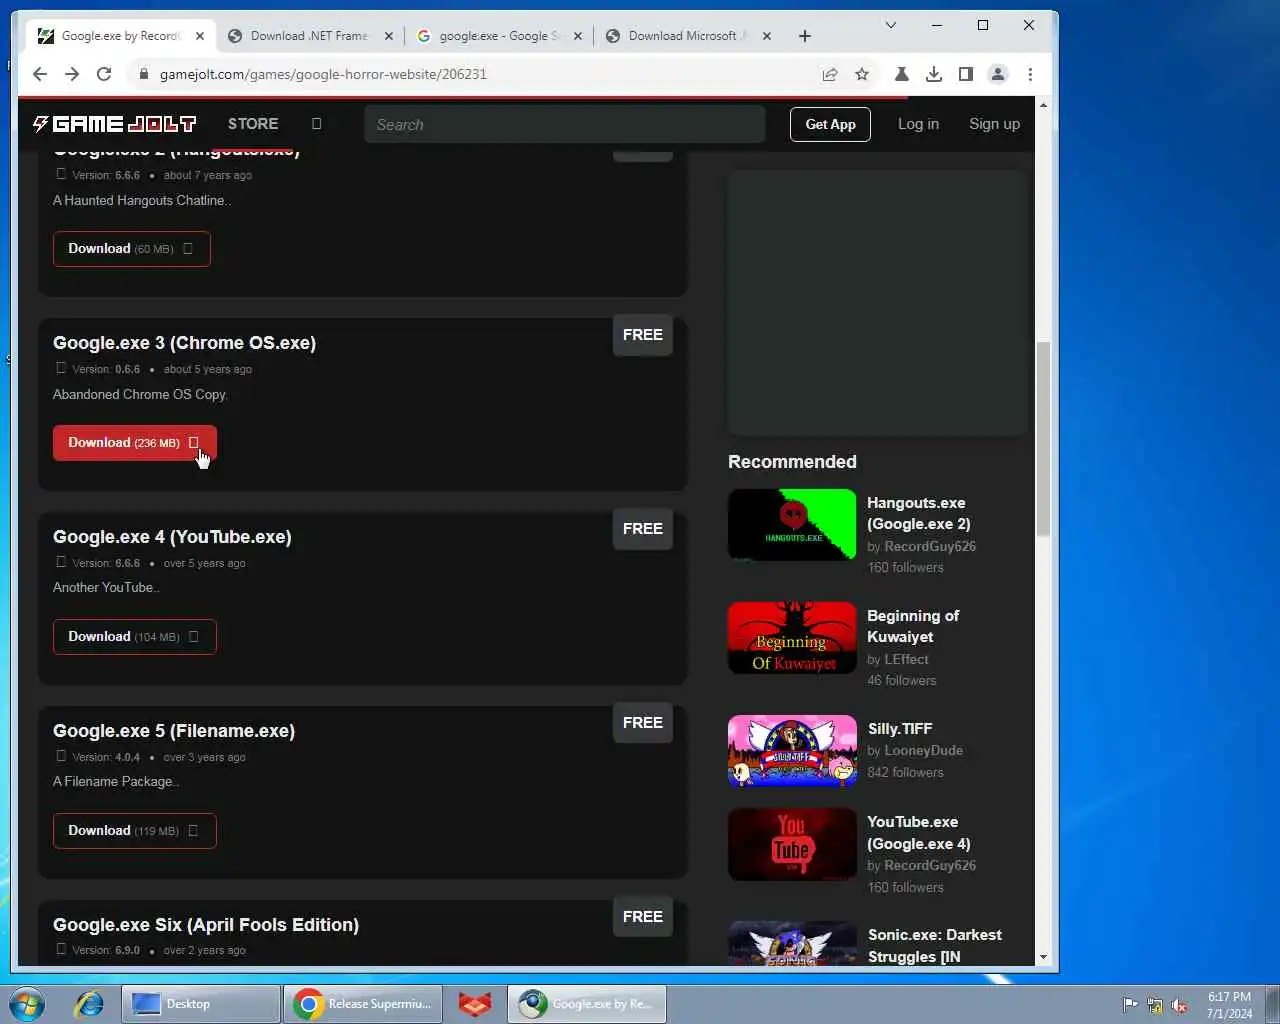Open the Desktop taskbar item
Viewport: 1280px width, 1024px height.
coord(201,1004)
